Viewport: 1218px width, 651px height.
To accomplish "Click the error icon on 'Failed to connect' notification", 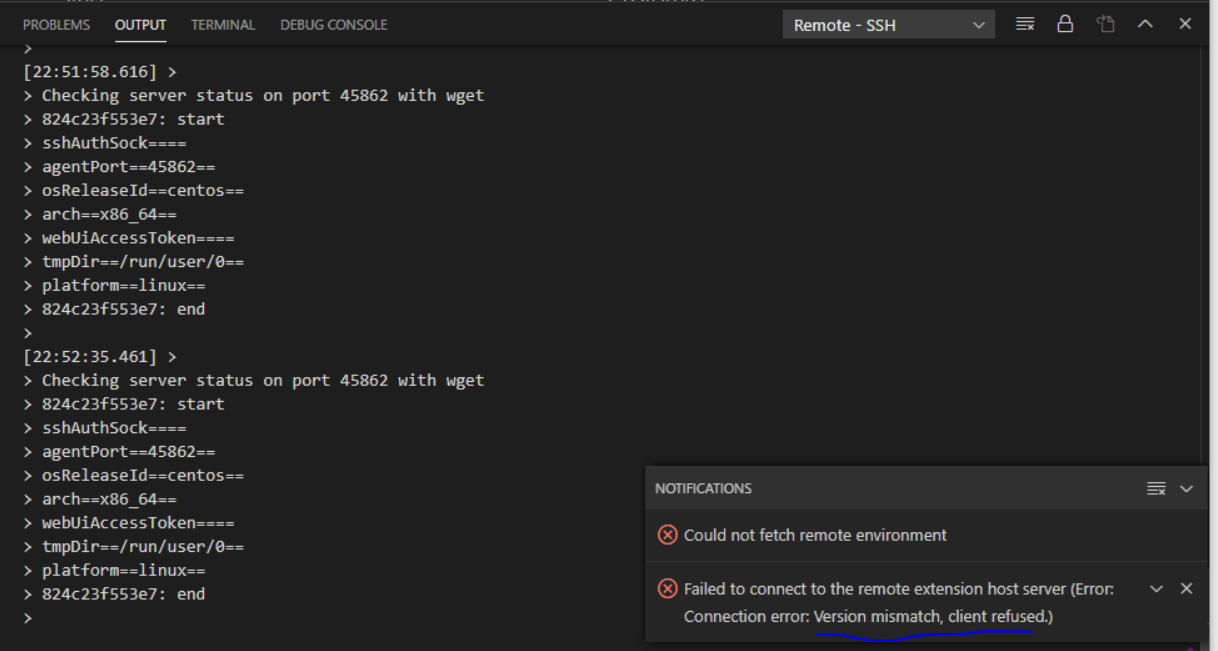I will [x=667, y=589].
